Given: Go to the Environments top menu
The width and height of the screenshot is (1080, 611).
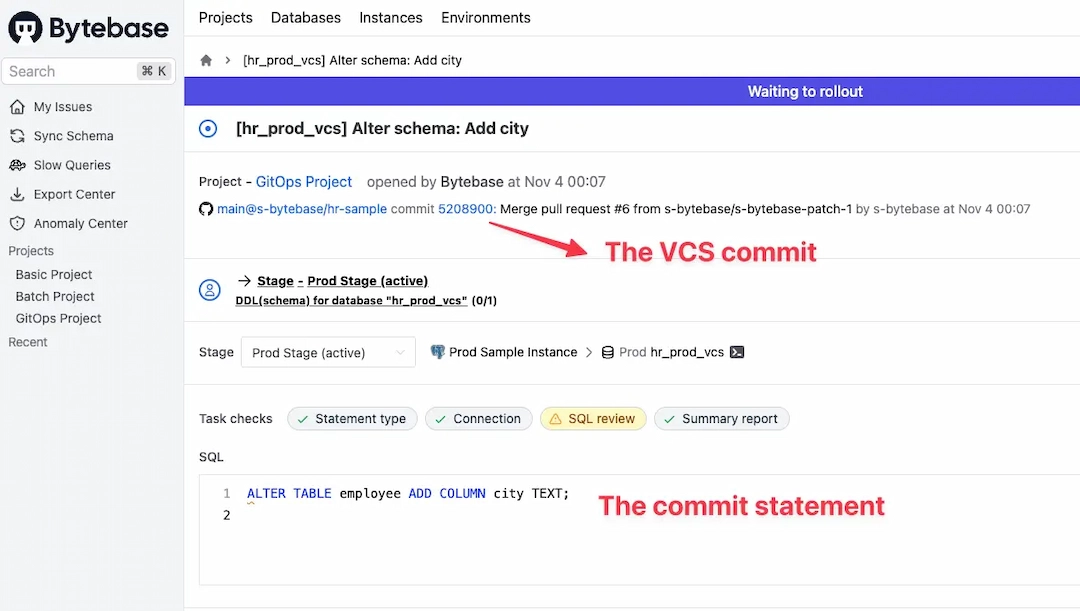Looking at the screenshot, I should [x=486, y=17].
